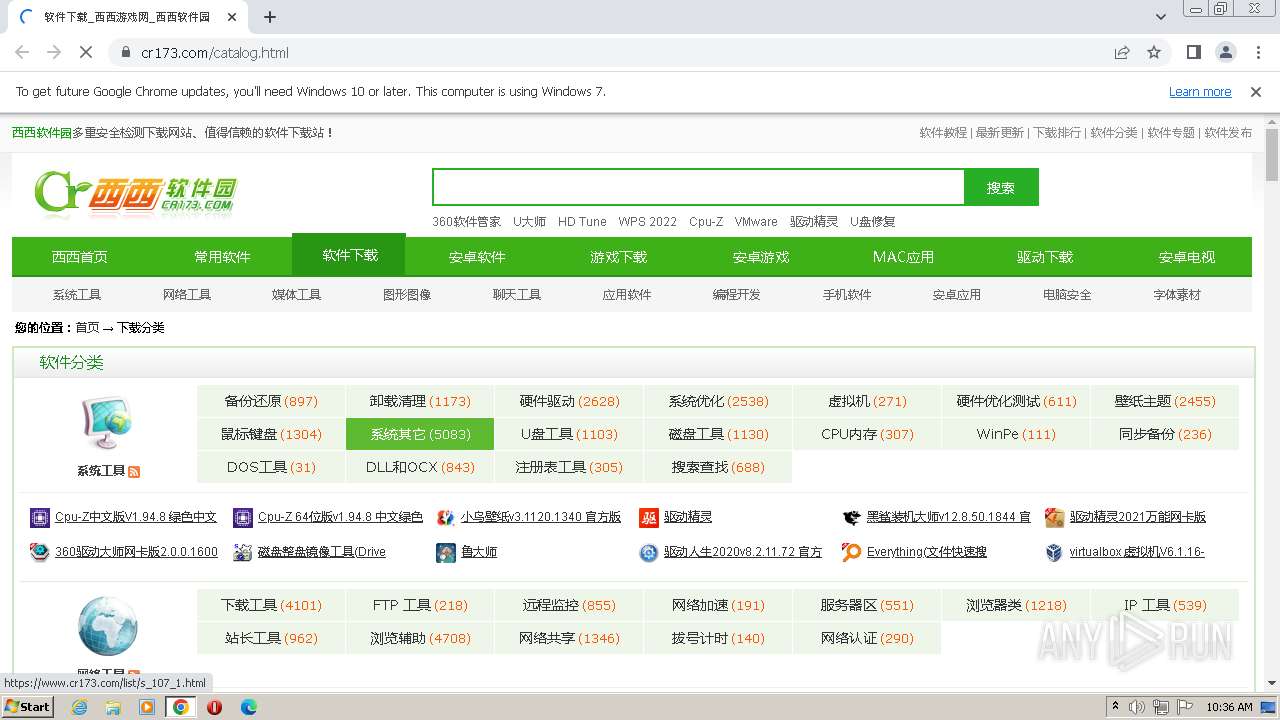The width and height of the screenshot is (1280, 720).
Task: Open the 壁纸主题 (2455) category
Action: [1165, 401]
